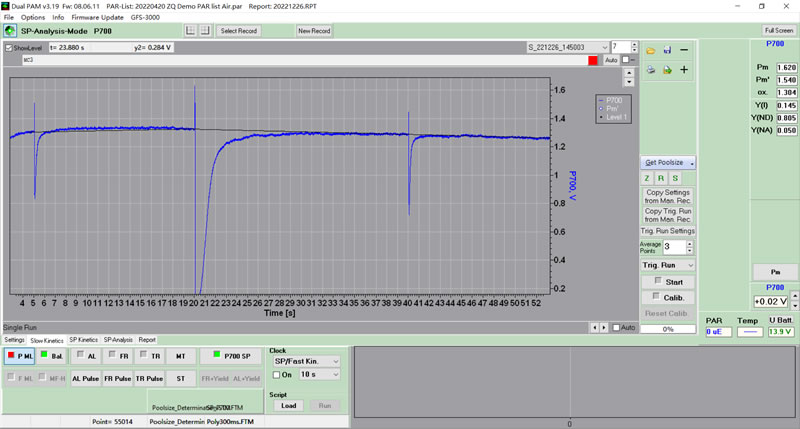Click the New Record button
Viewport: 800px width, 429px height.
(314, 31)
